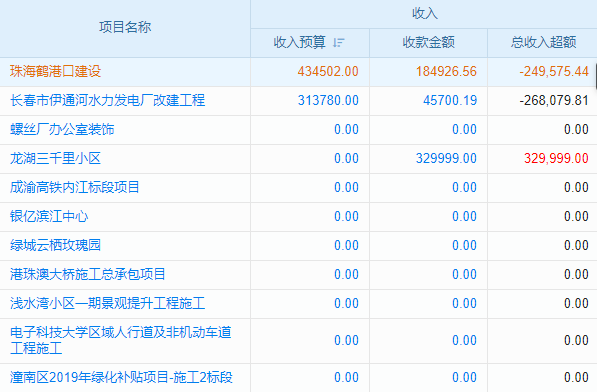597x392 pixels.
Task: Open project 银亿滨江中心
Action: point(49,216)
